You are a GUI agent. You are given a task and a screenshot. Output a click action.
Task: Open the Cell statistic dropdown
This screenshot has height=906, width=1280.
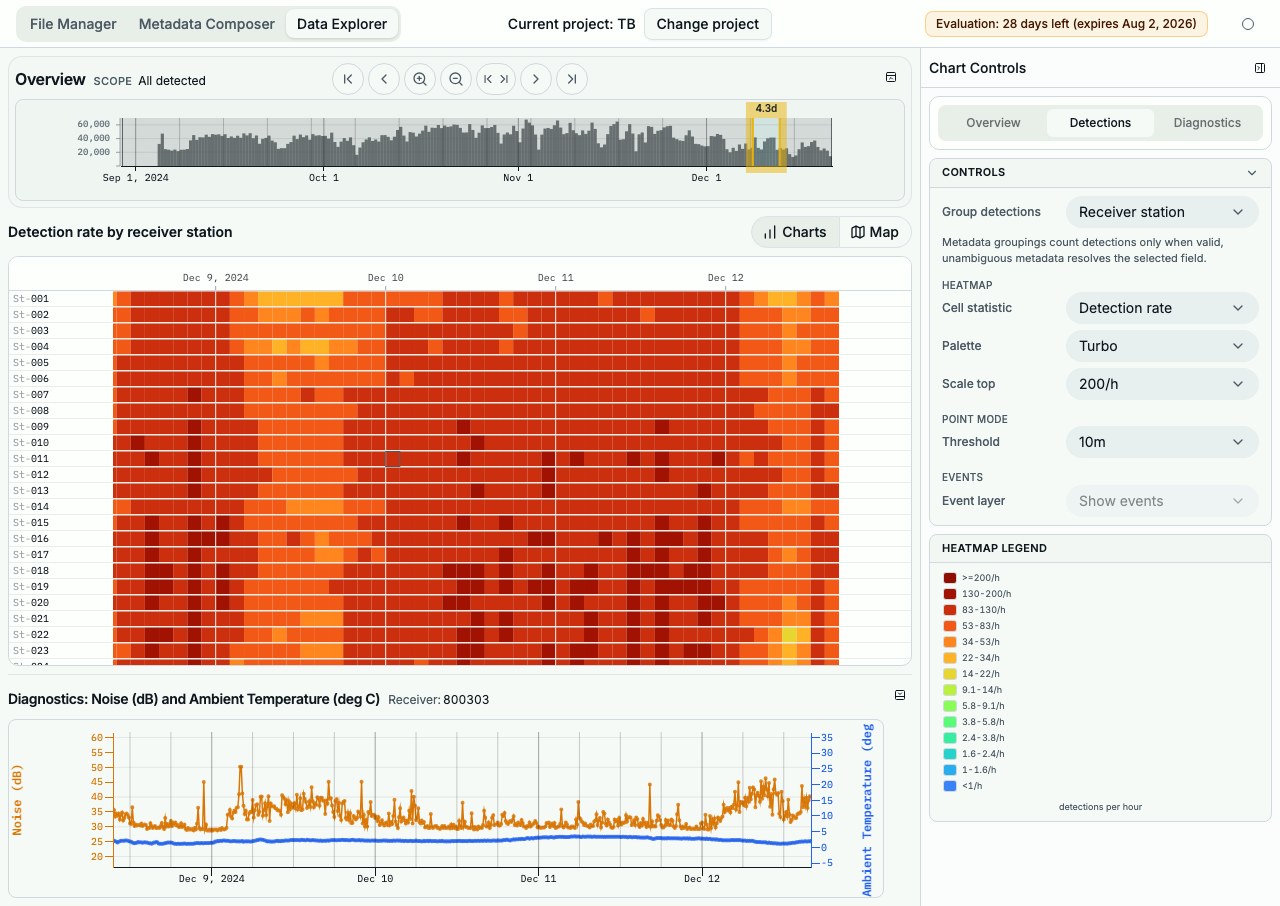[x=1162, y=308]
